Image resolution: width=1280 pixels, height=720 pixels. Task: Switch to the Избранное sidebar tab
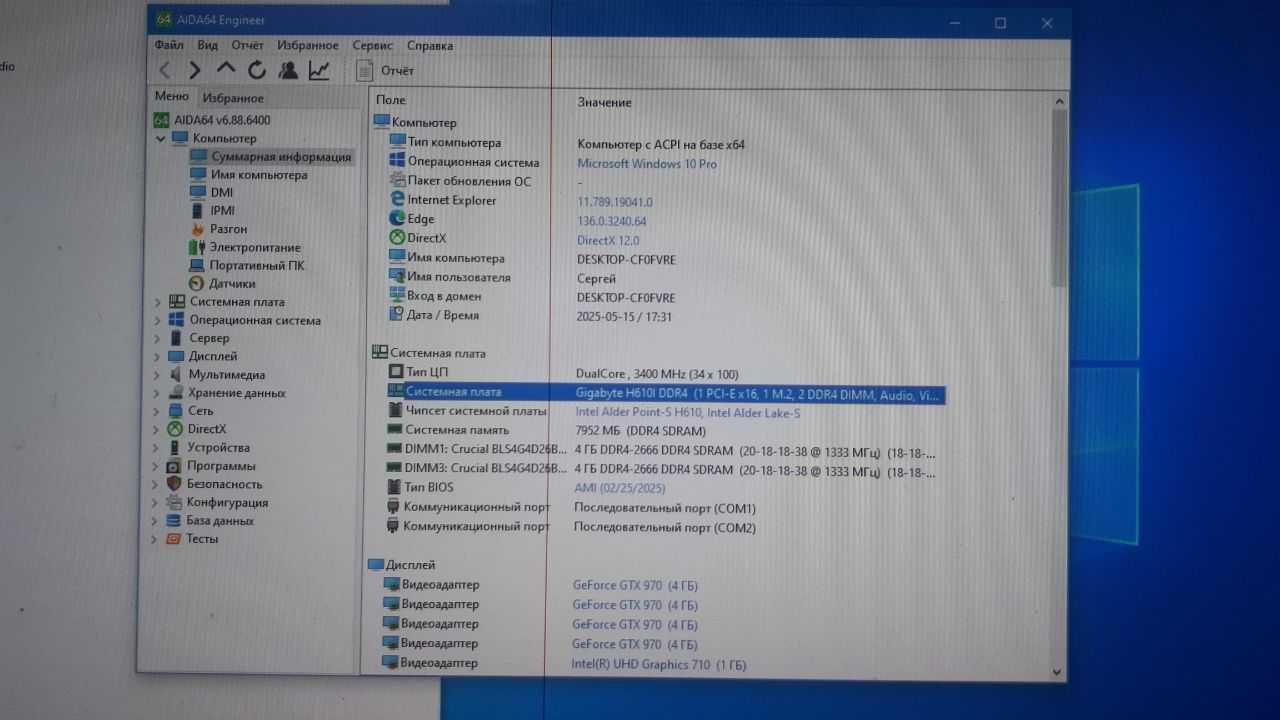[x=233, y=98]
